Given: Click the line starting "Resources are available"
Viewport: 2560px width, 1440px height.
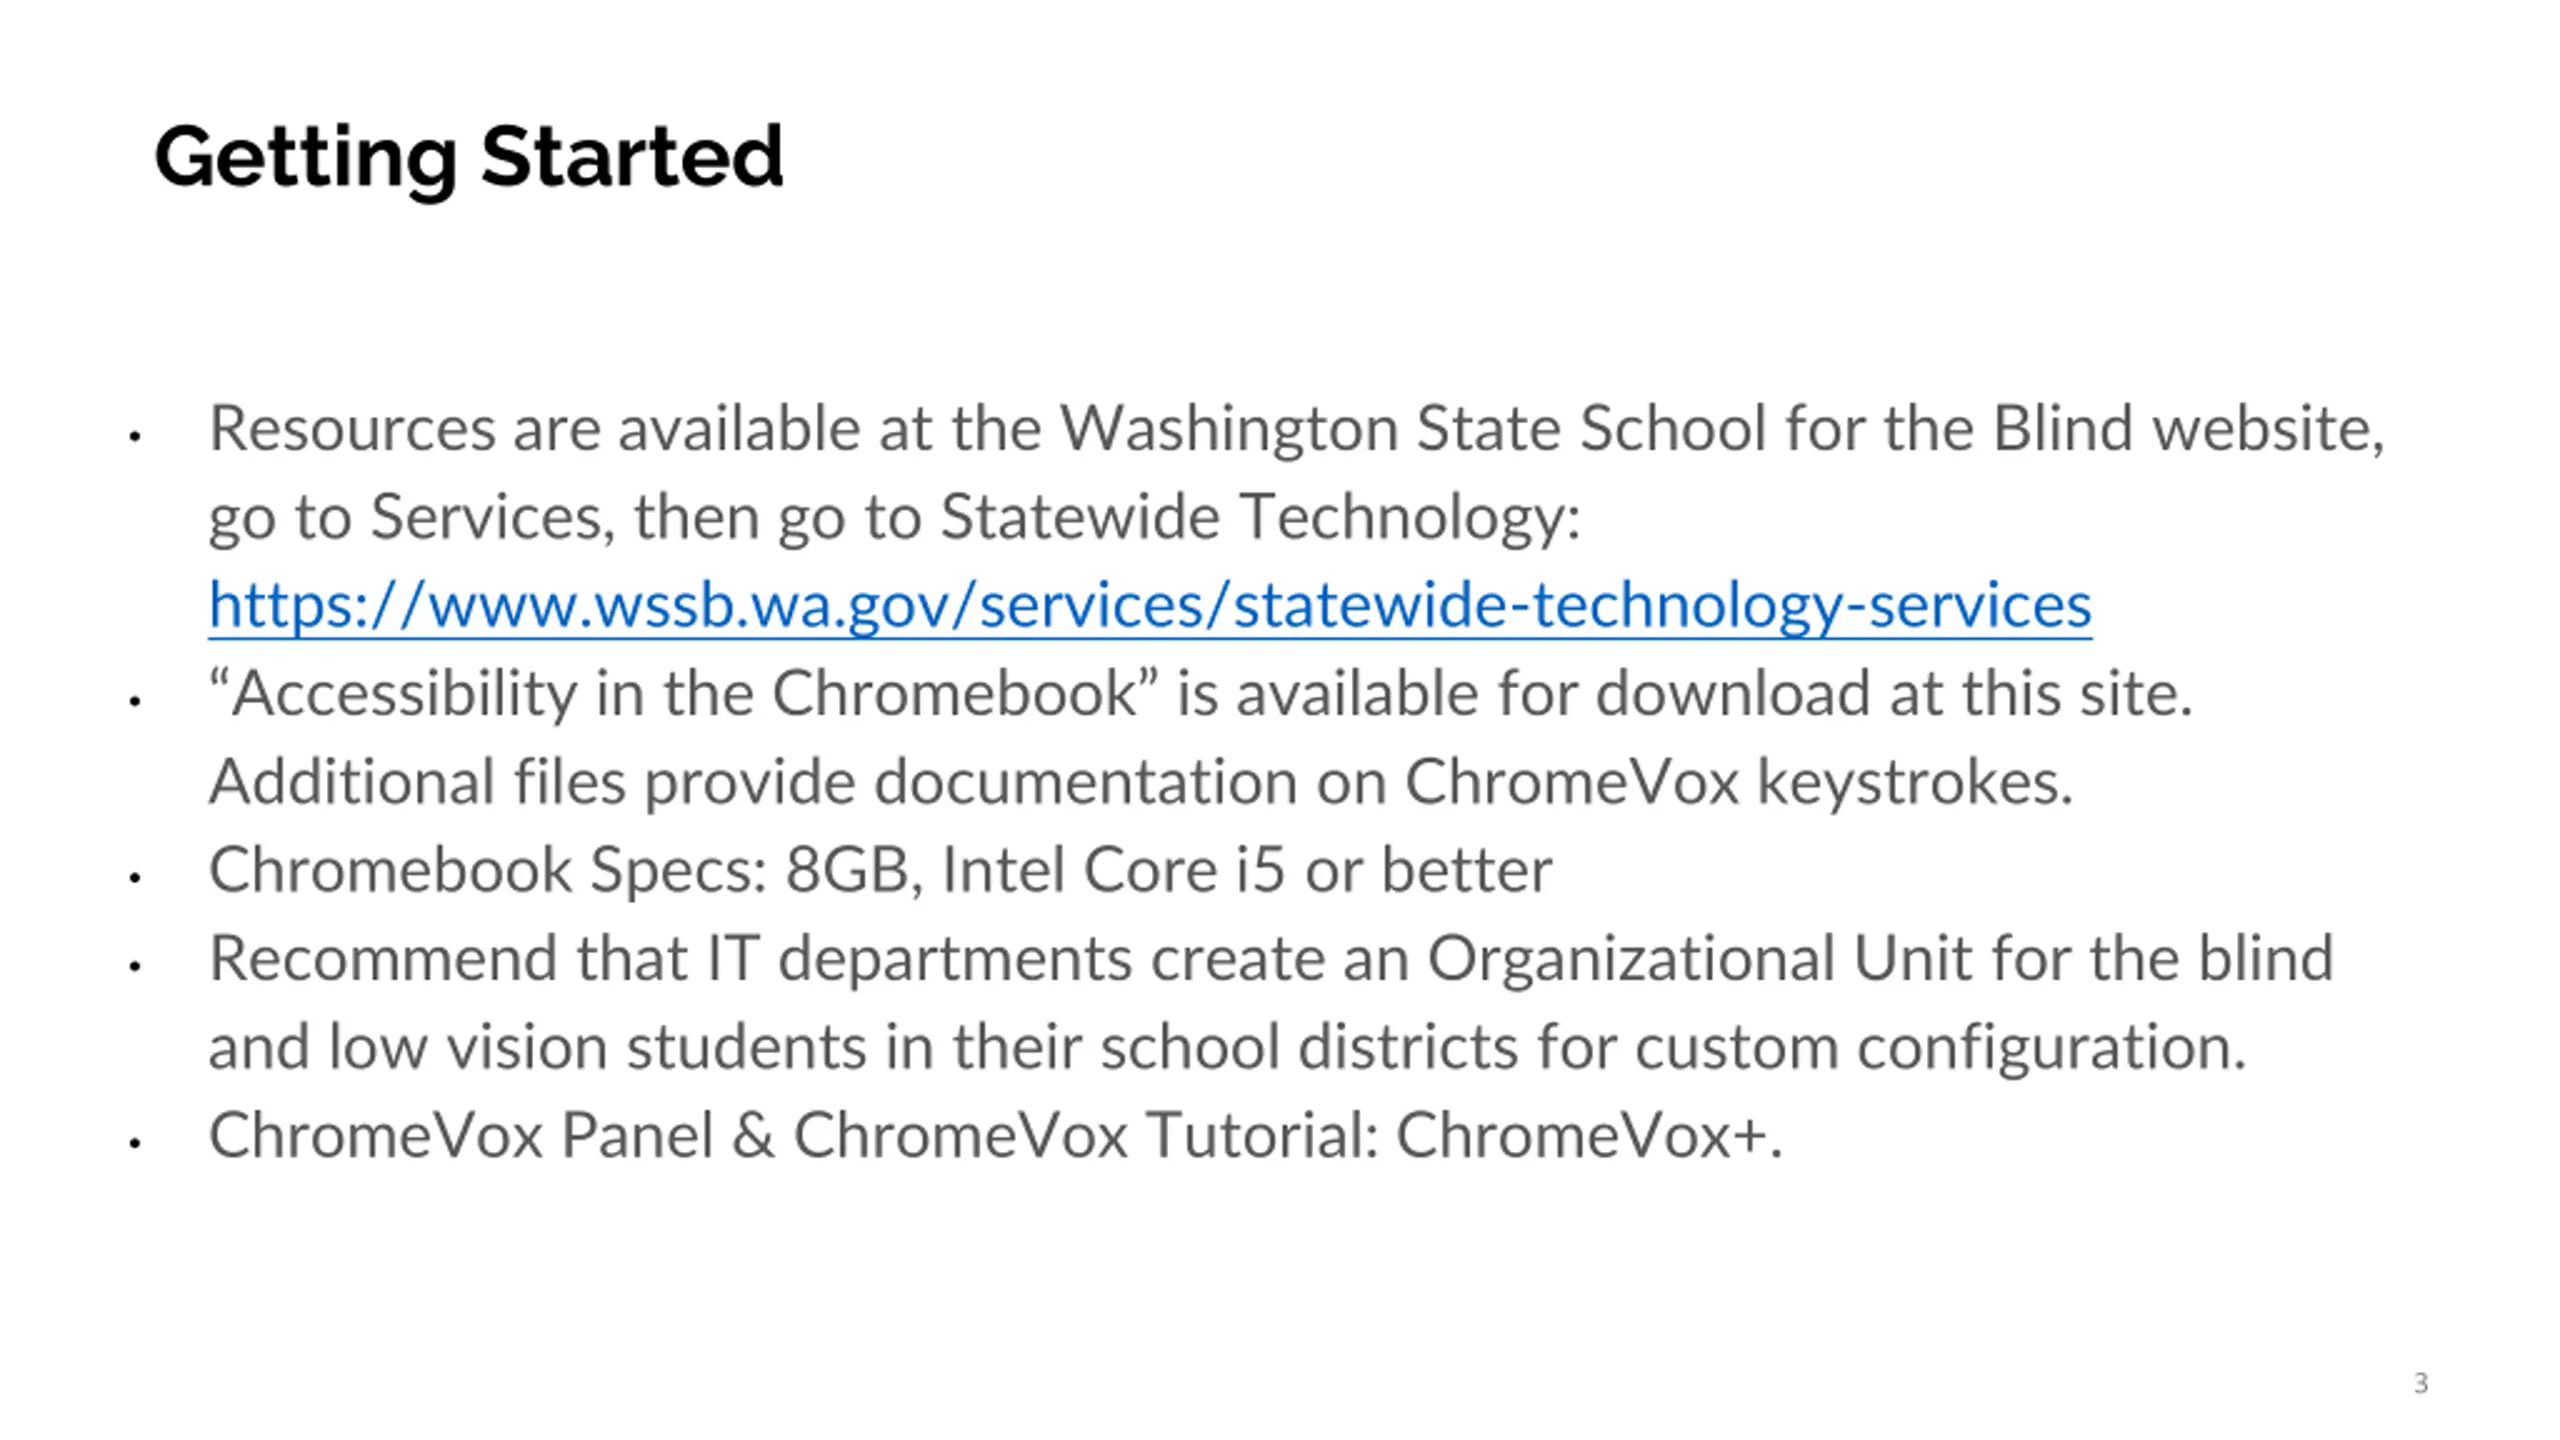Looking at the screenshot, I should [1297, 430].
